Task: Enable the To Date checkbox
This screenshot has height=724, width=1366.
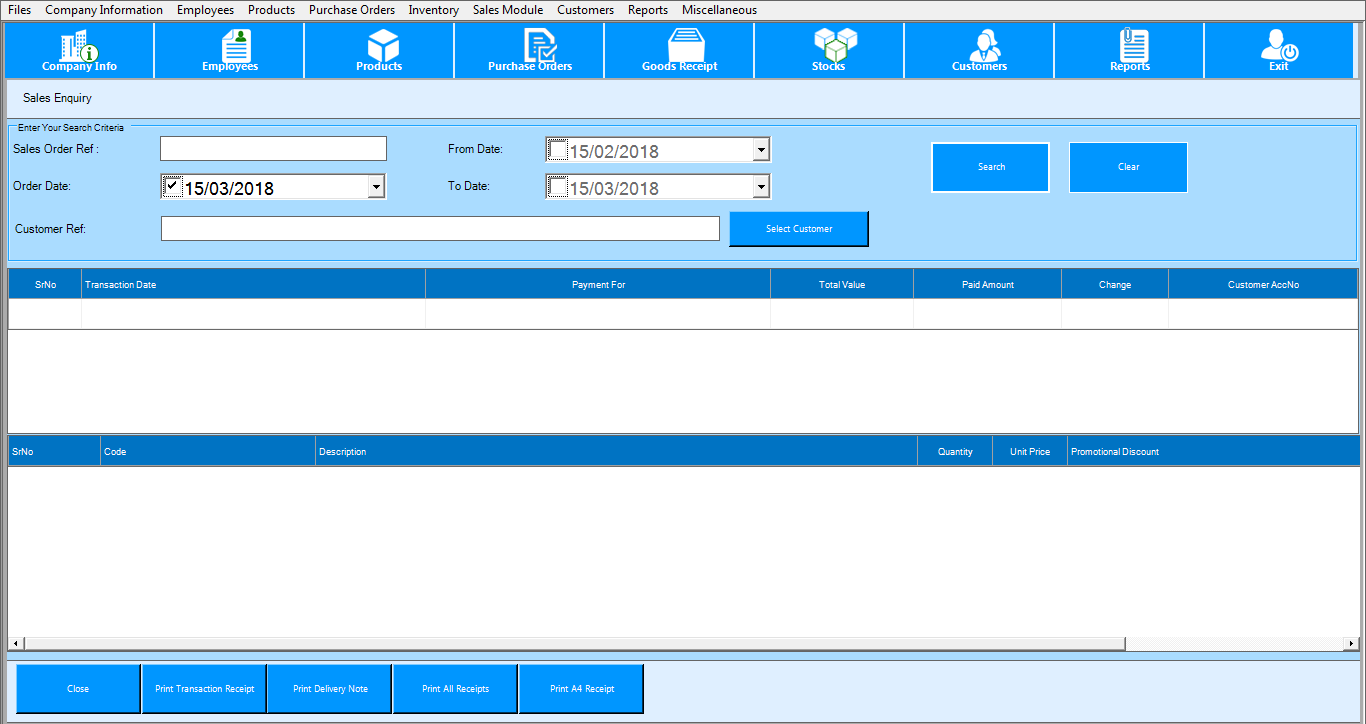Action: [x=557, y=187]
